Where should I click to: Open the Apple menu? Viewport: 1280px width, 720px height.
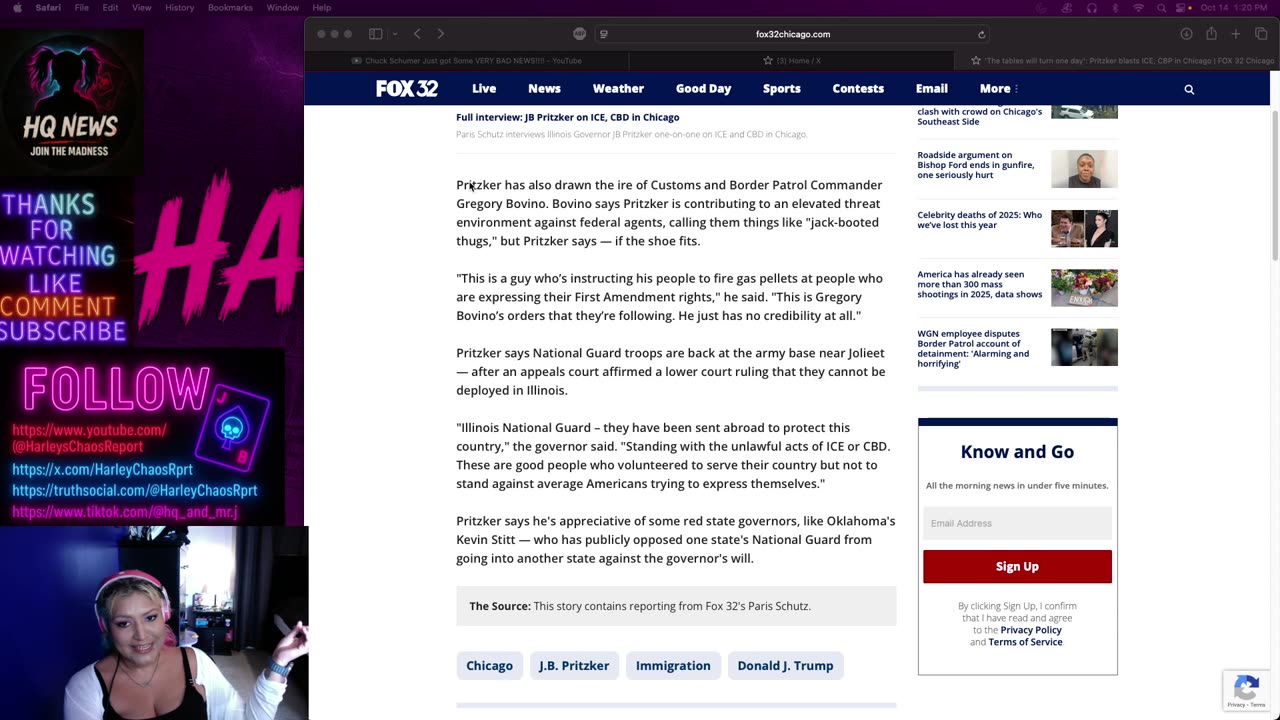pos(16,7)
